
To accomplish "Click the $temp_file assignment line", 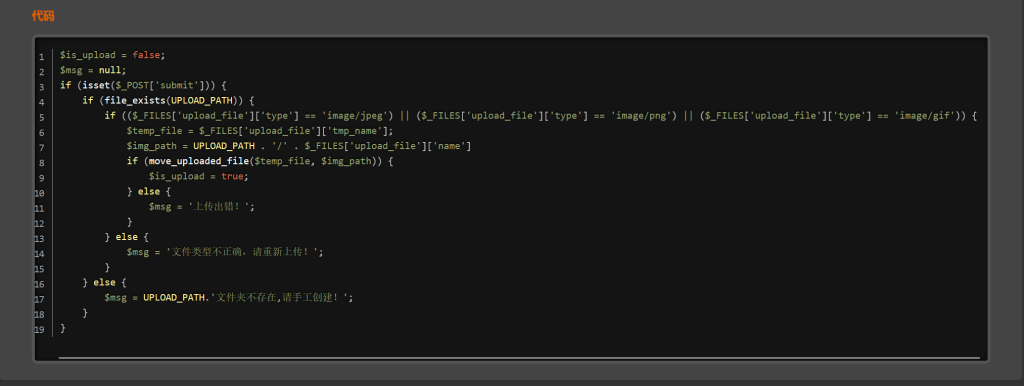I will click(x=260, y=131).
